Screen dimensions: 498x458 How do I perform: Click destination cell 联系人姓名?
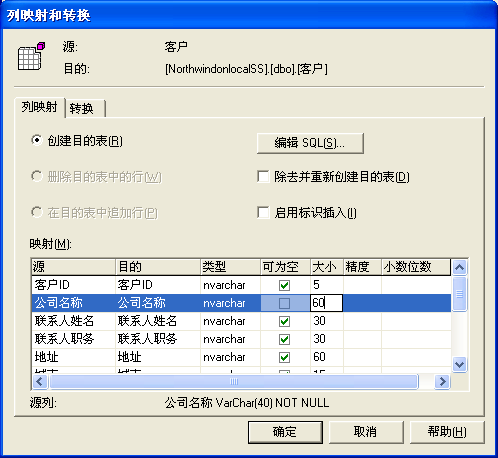(x=158, y=321)
